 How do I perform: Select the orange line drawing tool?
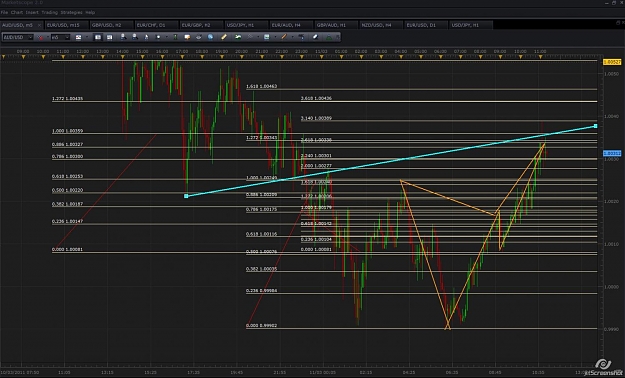284,37
